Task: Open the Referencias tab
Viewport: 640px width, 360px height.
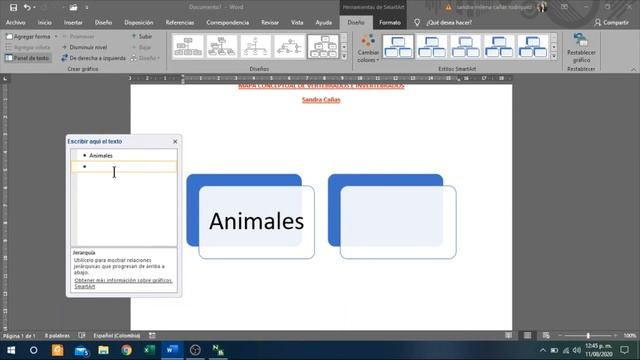Action: click(180, 22)
